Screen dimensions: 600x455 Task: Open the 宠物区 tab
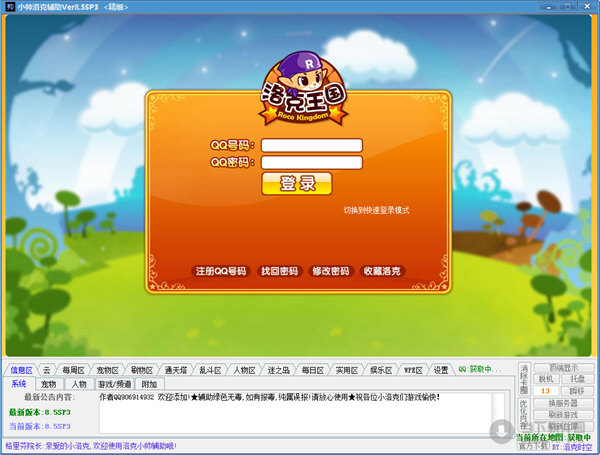107,370
